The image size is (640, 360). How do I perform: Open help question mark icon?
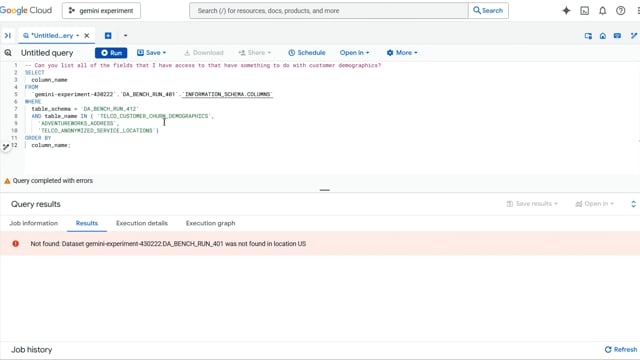[x=620, y=11]
